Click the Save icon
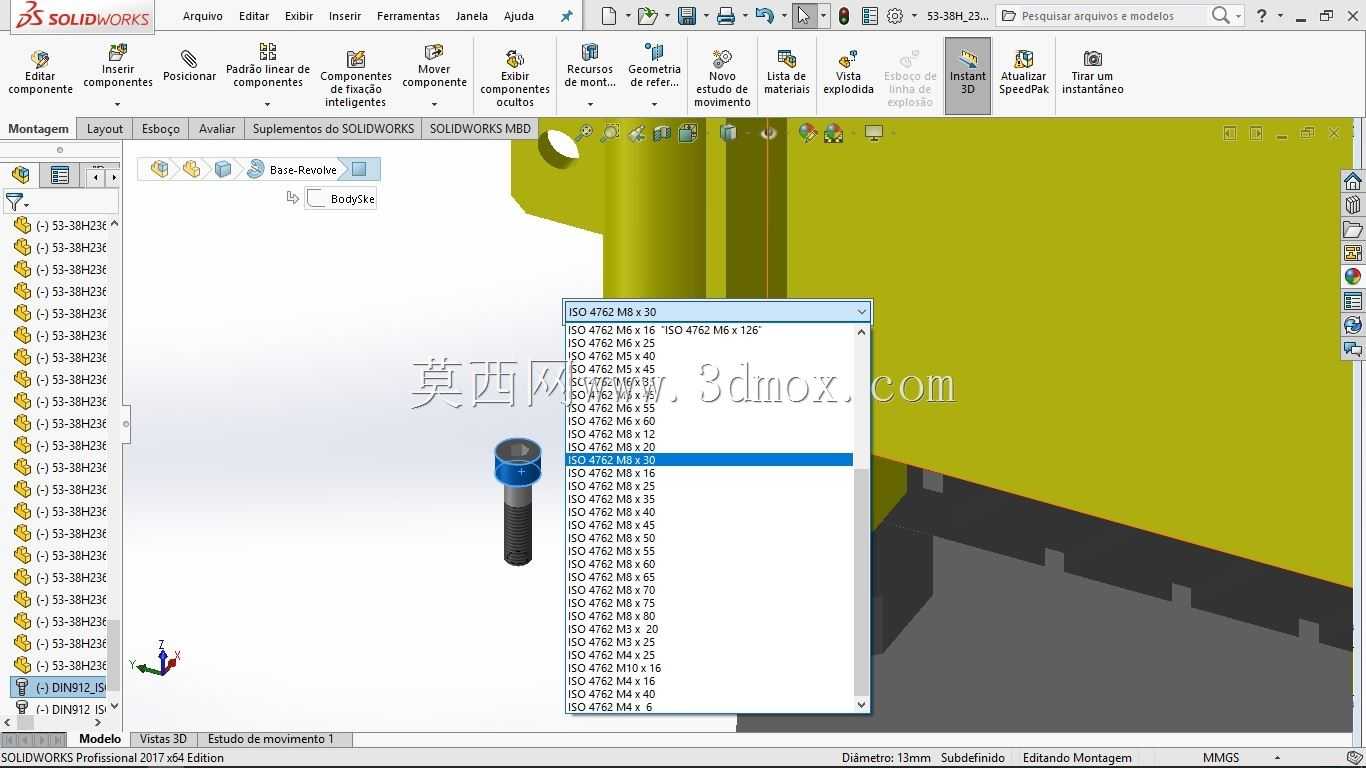This screenshot has height=768, width=1366. point(686,16)
